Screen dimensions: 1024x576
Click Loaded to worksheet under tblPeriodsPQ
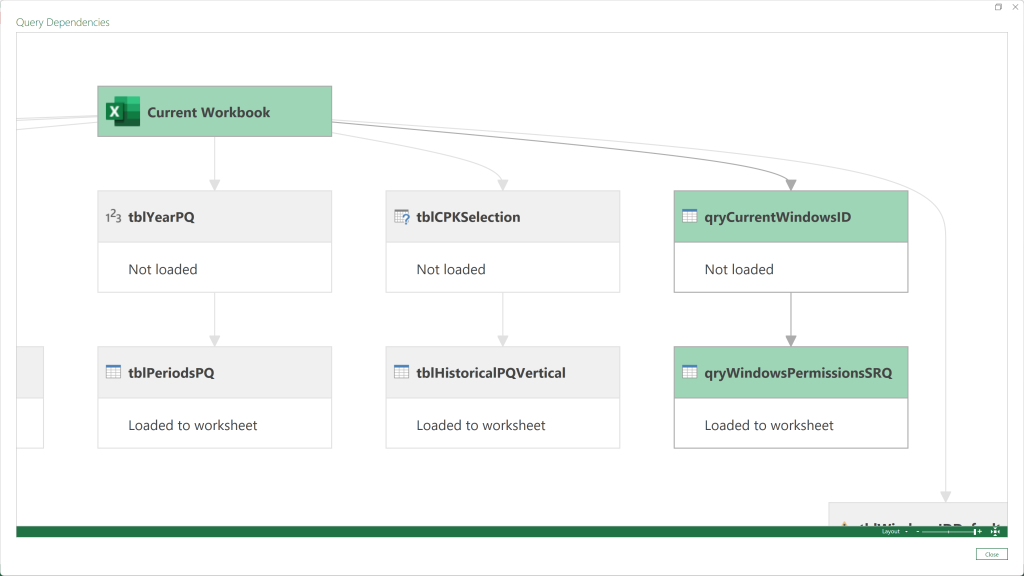coord(193,425)
